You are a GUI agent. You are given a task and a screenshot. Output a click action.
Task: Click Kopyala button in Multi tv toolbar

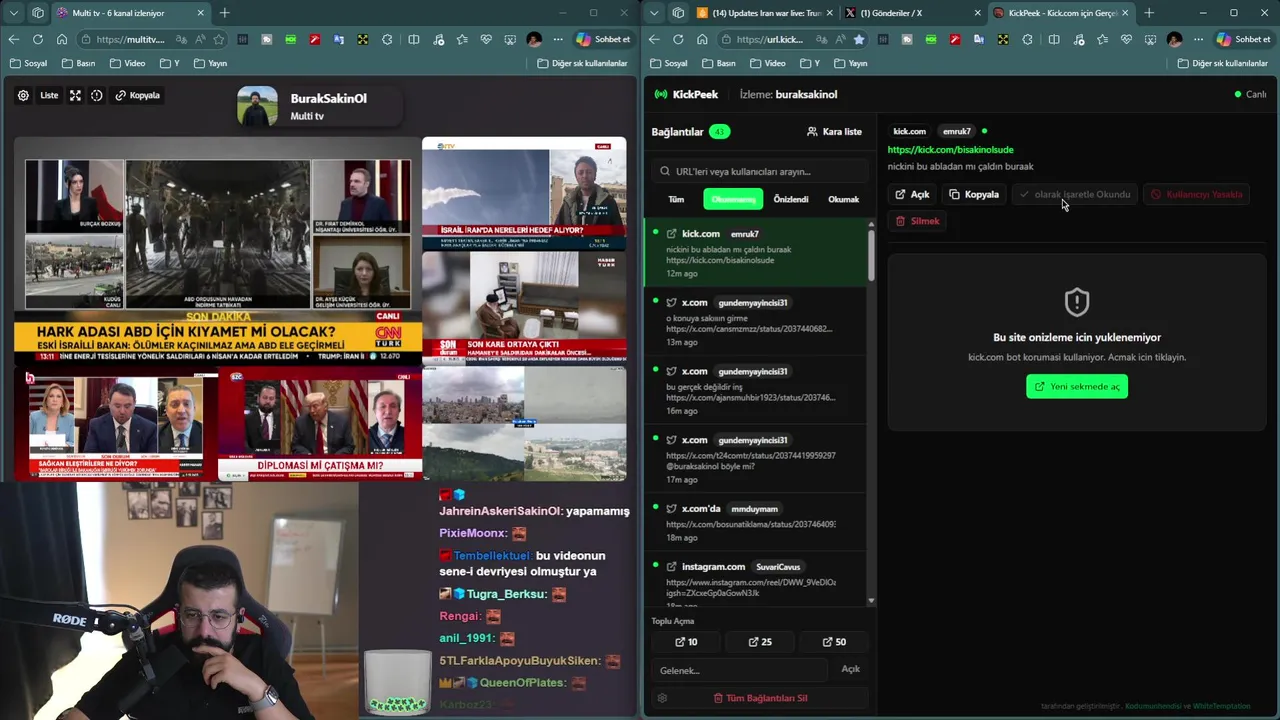click(x=137, y=95)
